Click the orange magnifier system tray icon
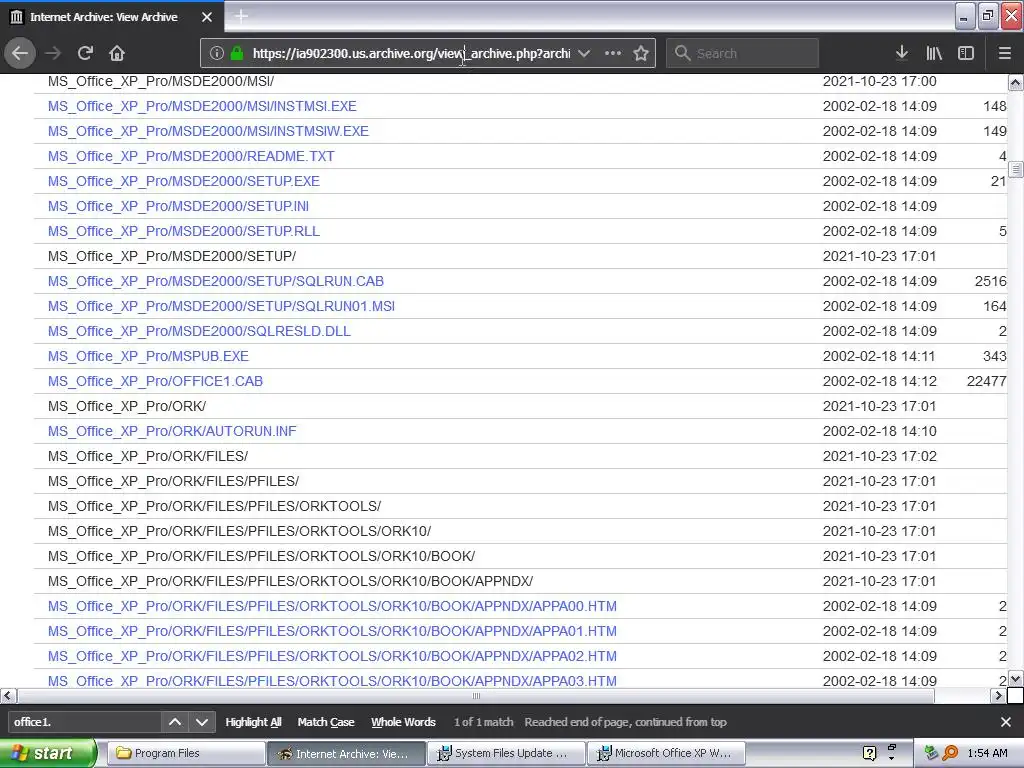 click(950, 753)
